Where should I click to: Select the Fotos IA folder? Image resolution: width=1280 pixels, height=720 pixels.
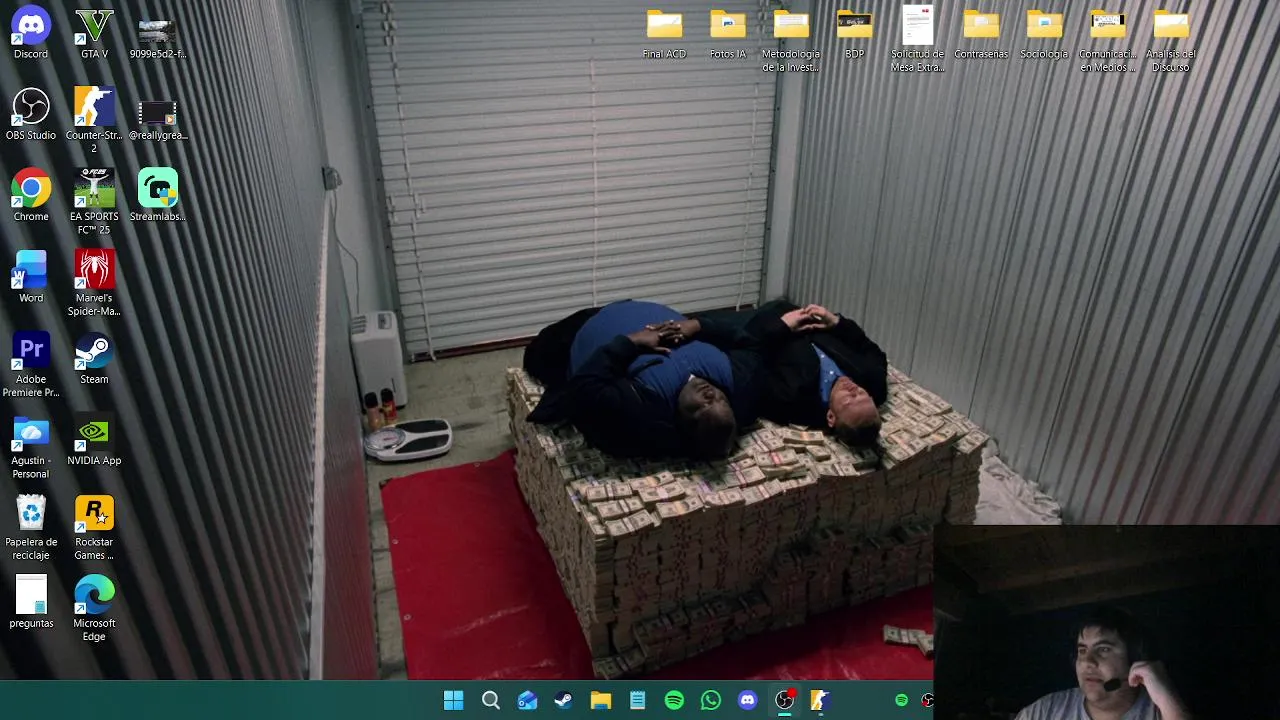(728, 33)
